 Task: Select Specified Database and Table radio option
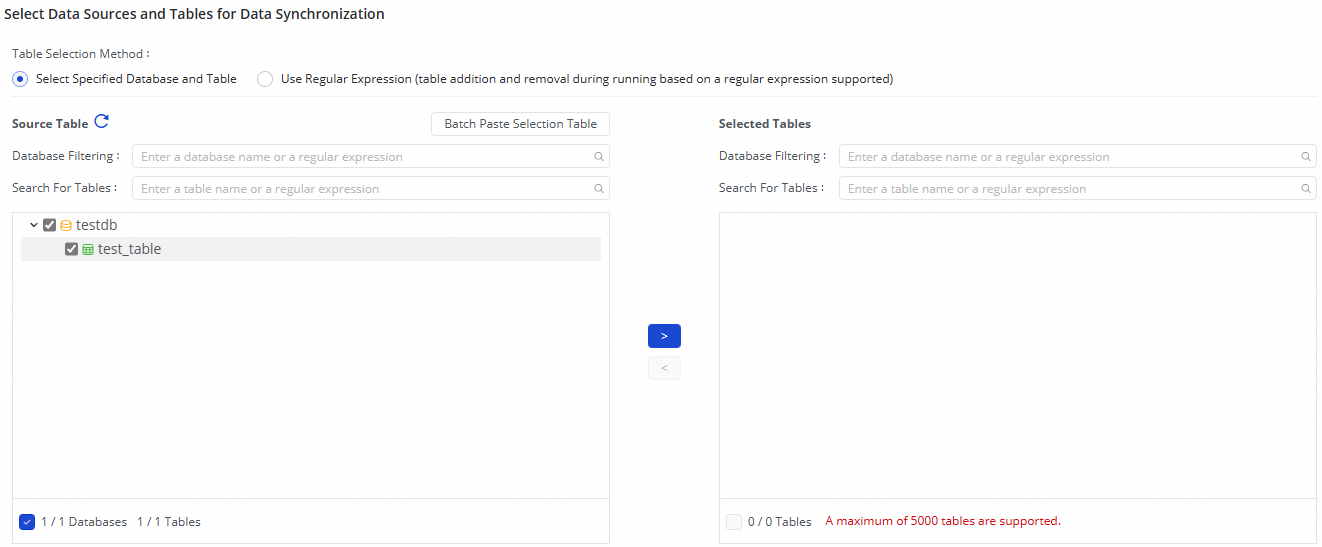pyautogui.click(x=20, y=79)
